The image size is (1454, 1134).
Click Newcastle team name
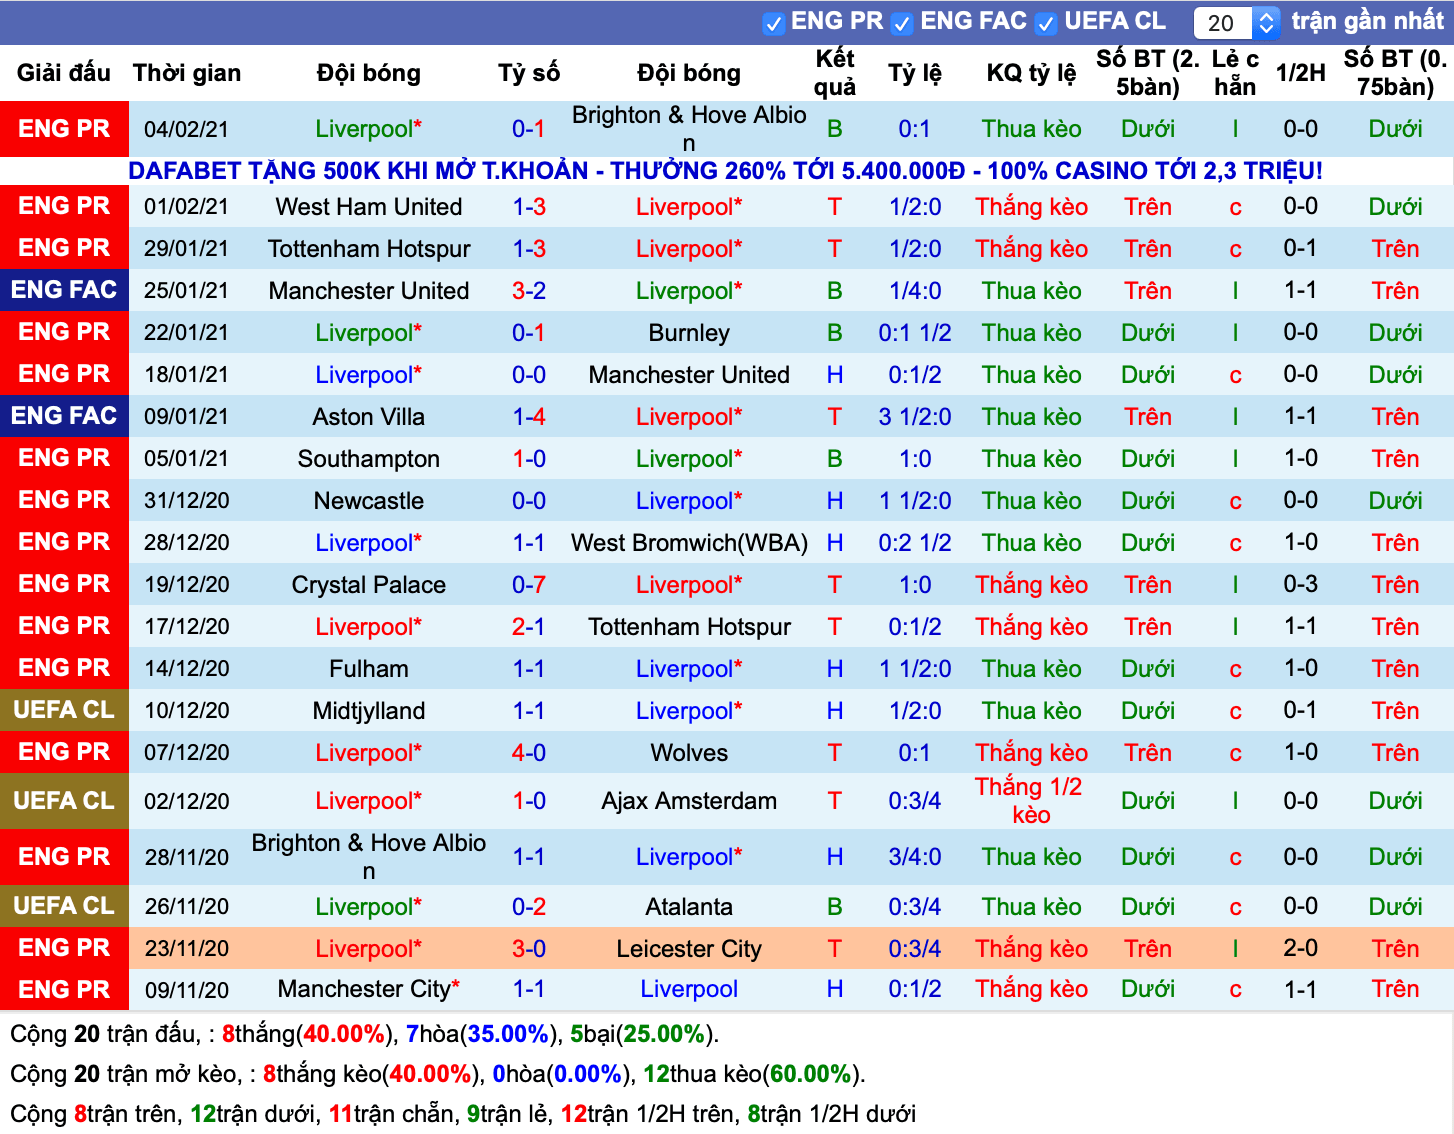(369, 501)
